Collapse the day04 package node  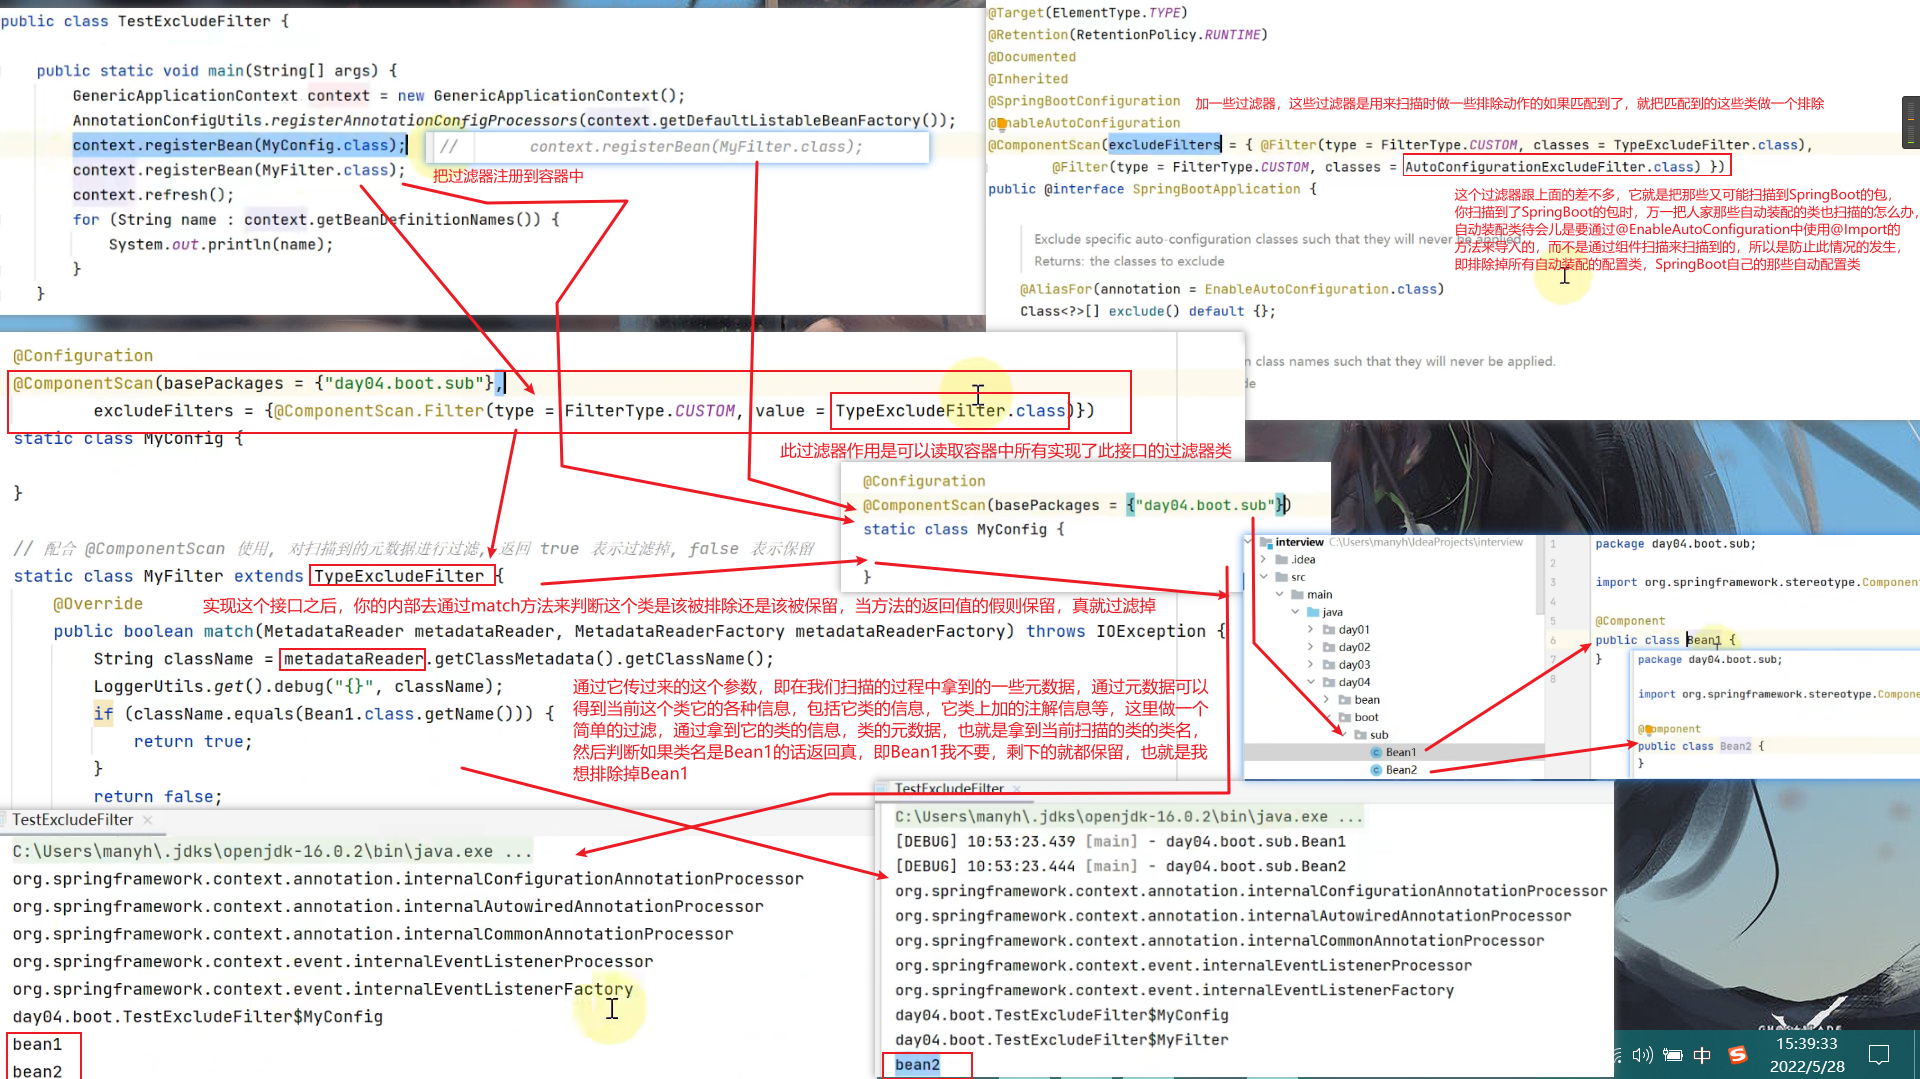(x=1311, y=682)
